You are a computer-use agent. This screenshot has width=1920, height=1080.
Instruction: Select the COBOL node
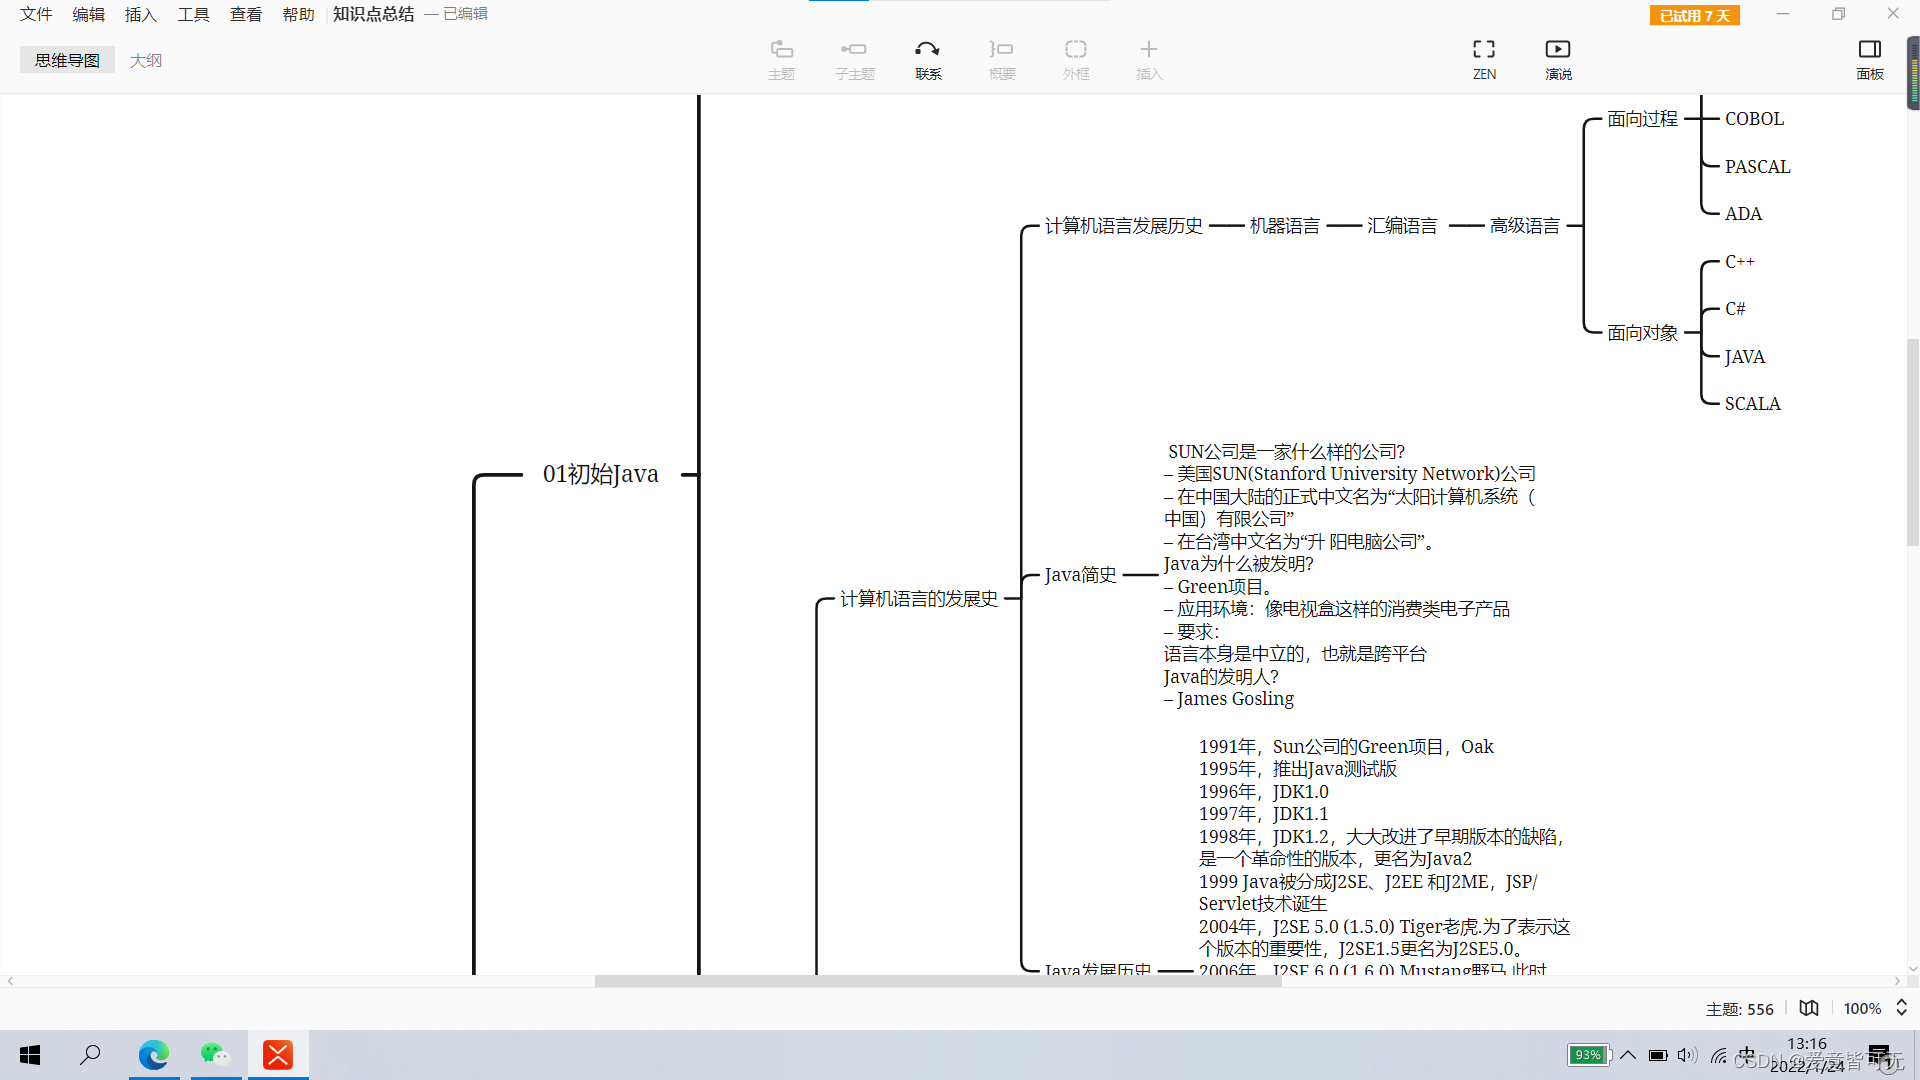click(1755, 119)
